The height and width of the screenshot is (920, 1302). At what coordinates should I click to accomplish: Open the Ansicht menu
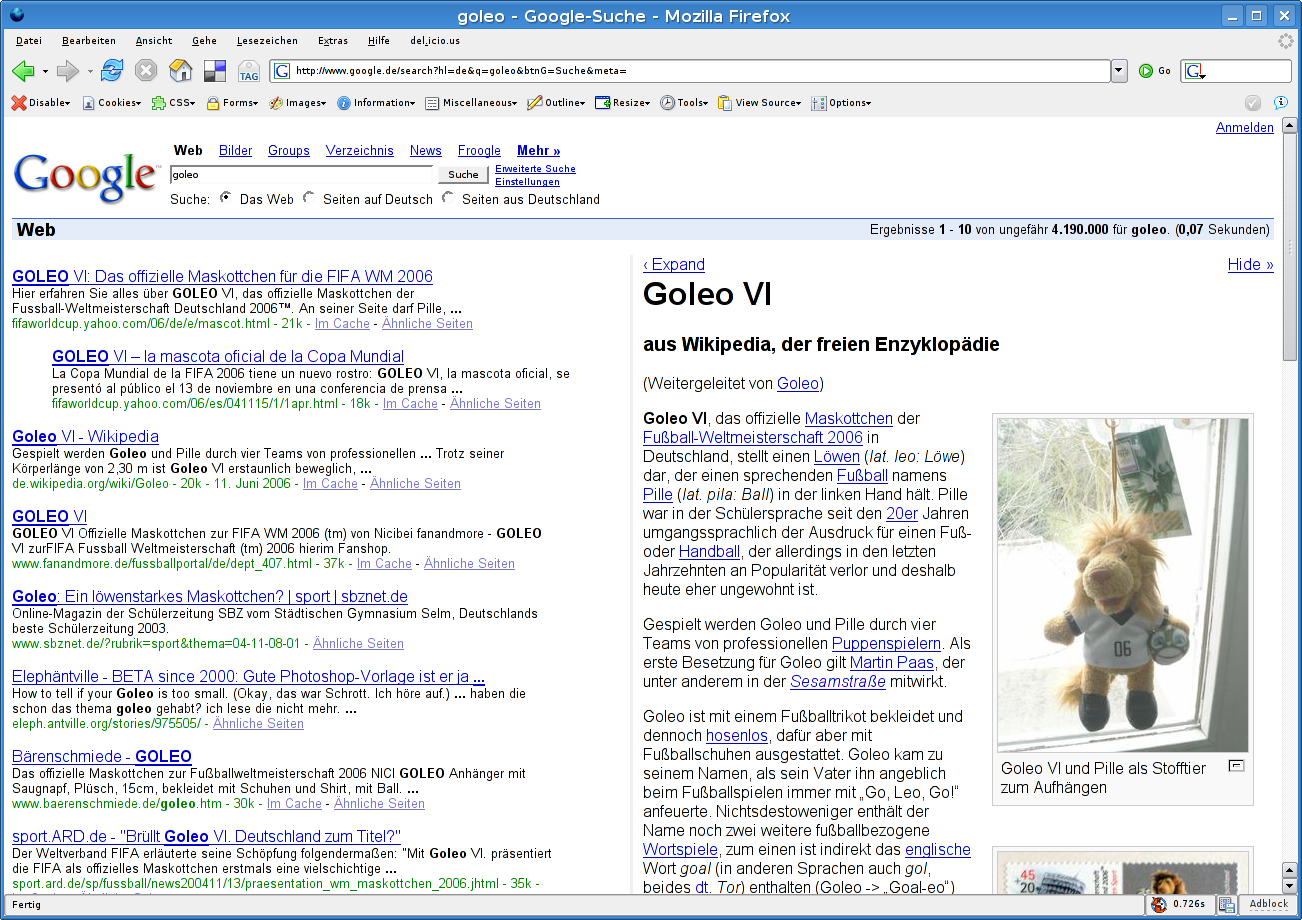[x=154, y=41]
